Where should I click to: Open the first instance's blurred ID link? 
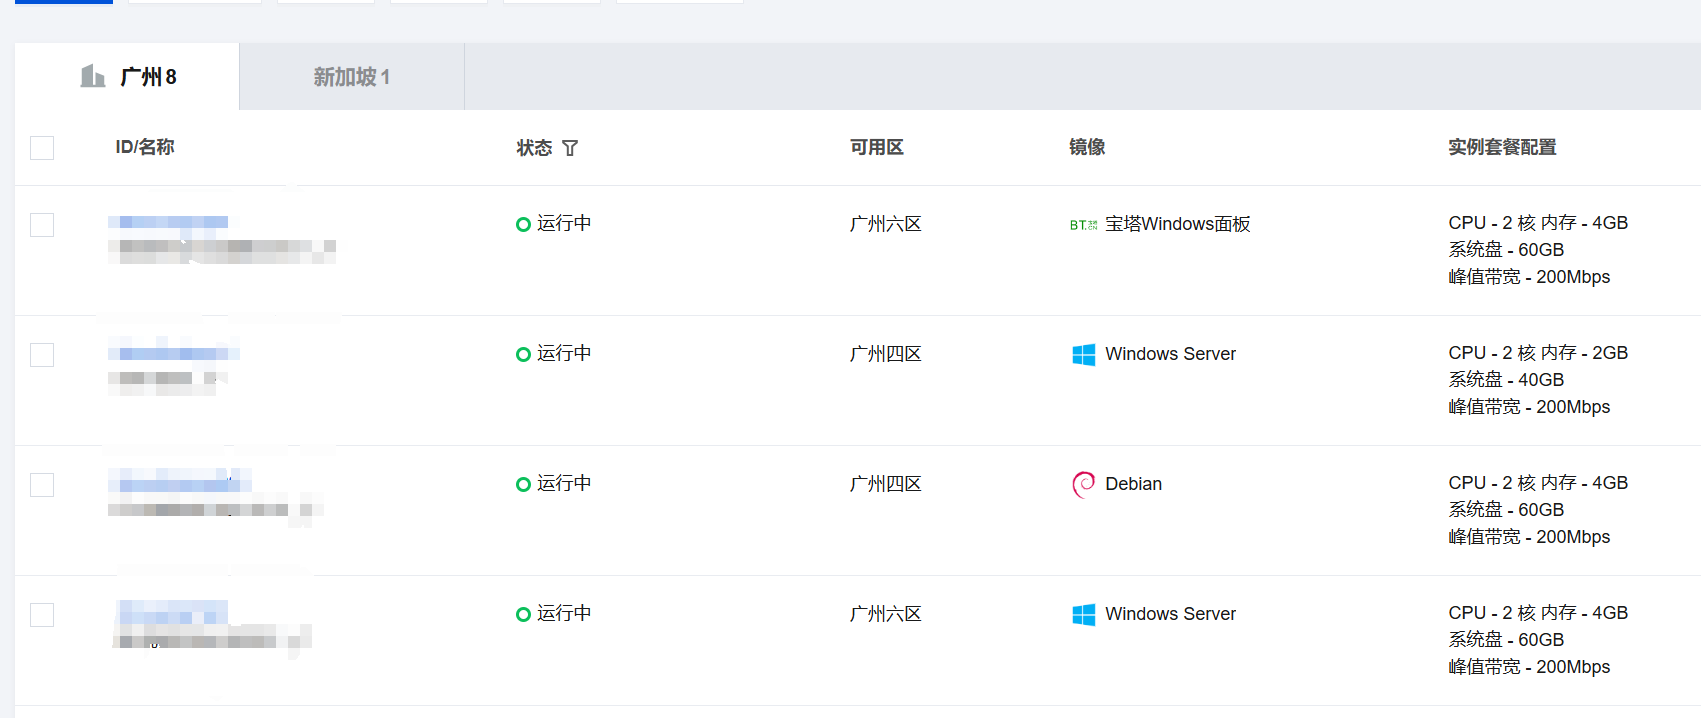point(168,222)
